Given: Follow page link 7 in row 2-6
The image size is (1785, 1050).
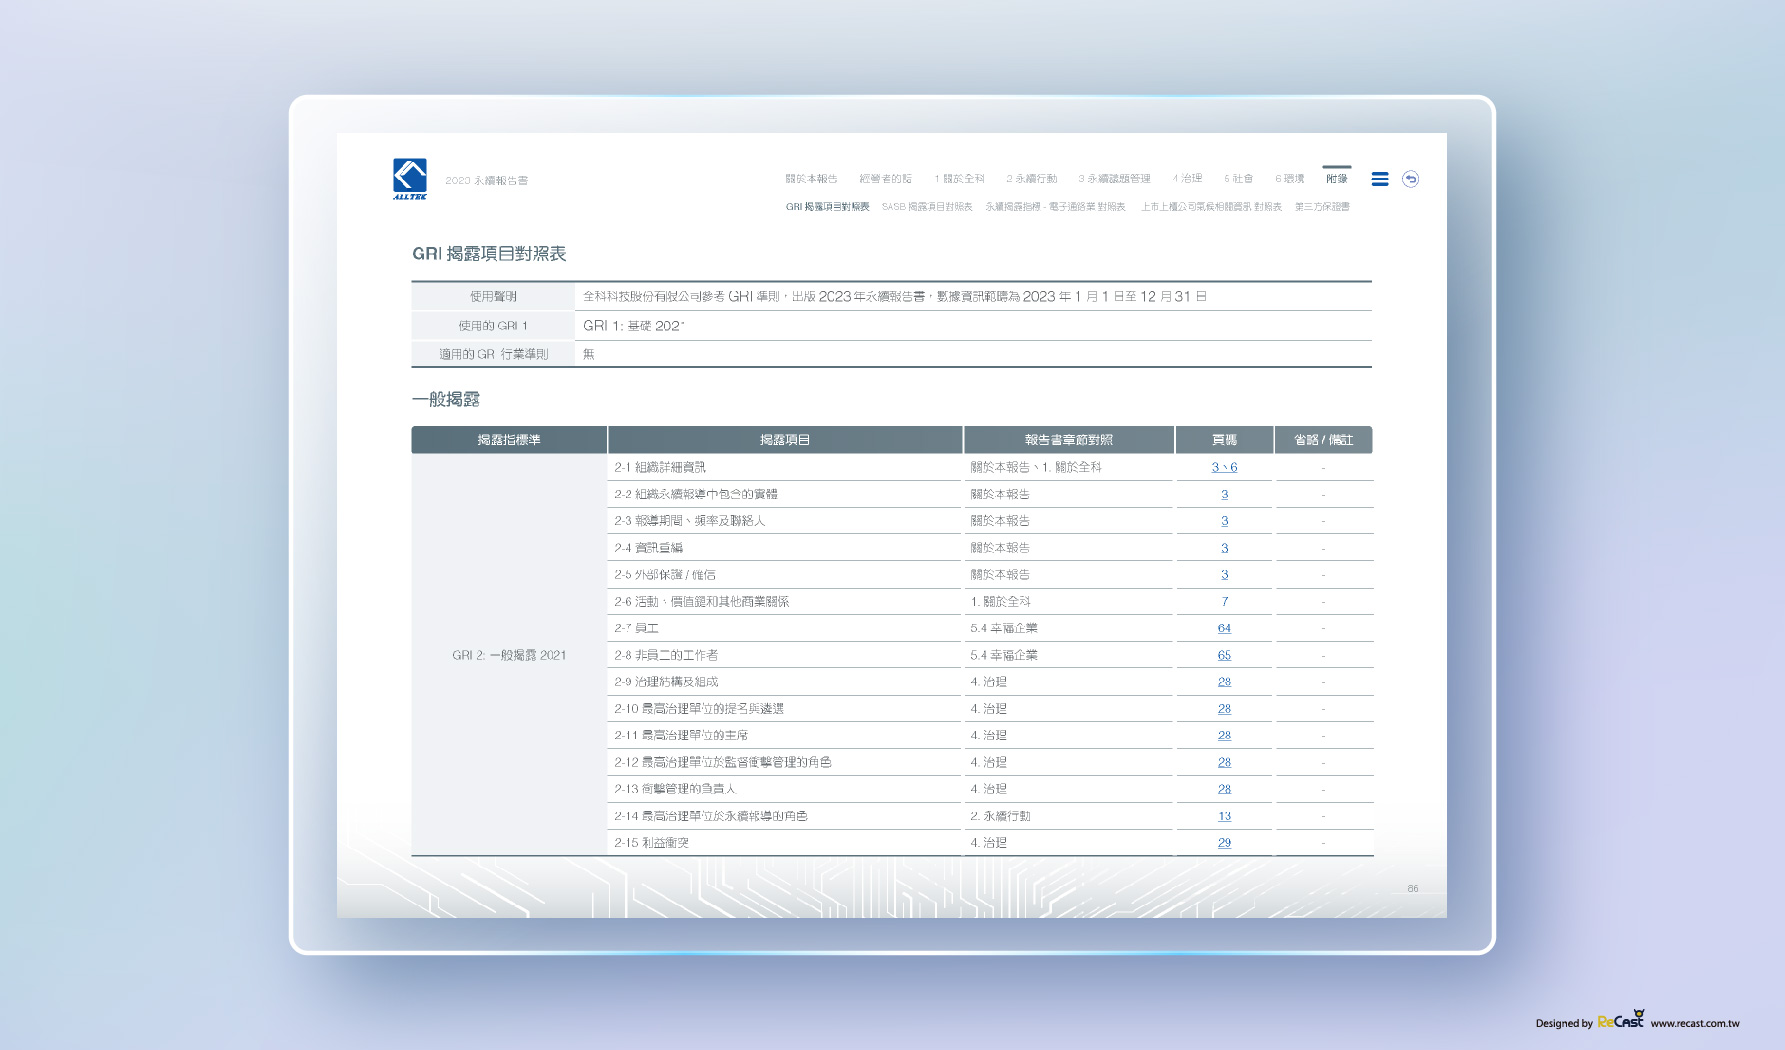Looking at the screenshot, I should [x=1224, y=602].
